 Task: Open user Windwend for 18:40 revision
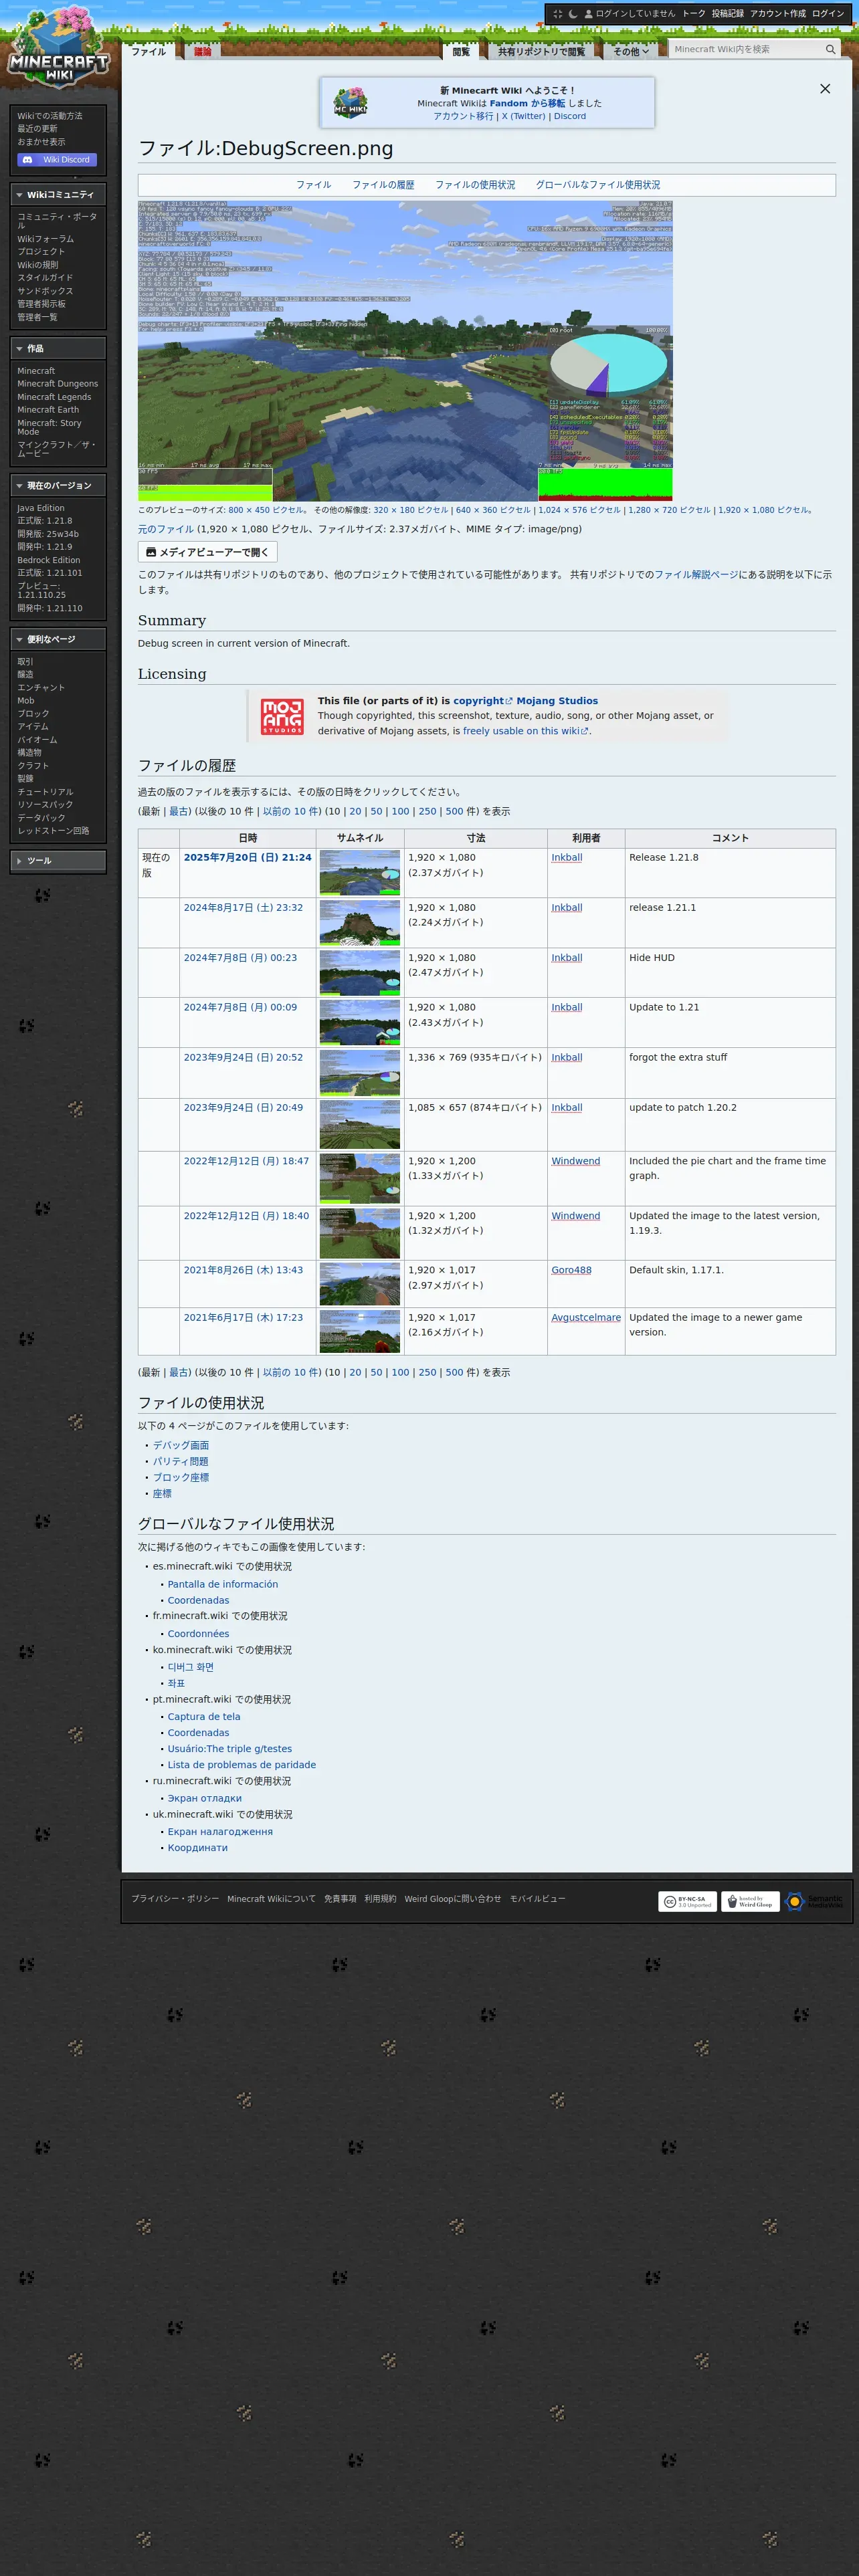[x=576, y=1216]
